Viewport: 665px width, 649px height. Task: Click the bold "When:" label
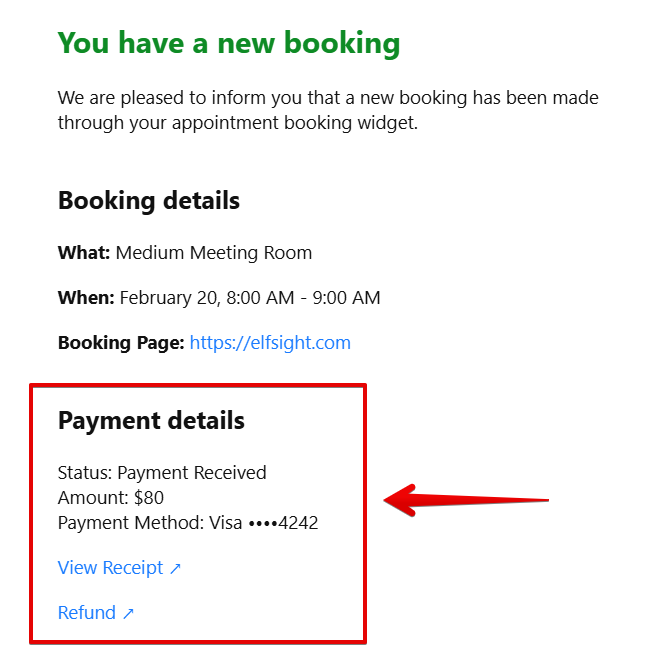click(x=86, y=298)
